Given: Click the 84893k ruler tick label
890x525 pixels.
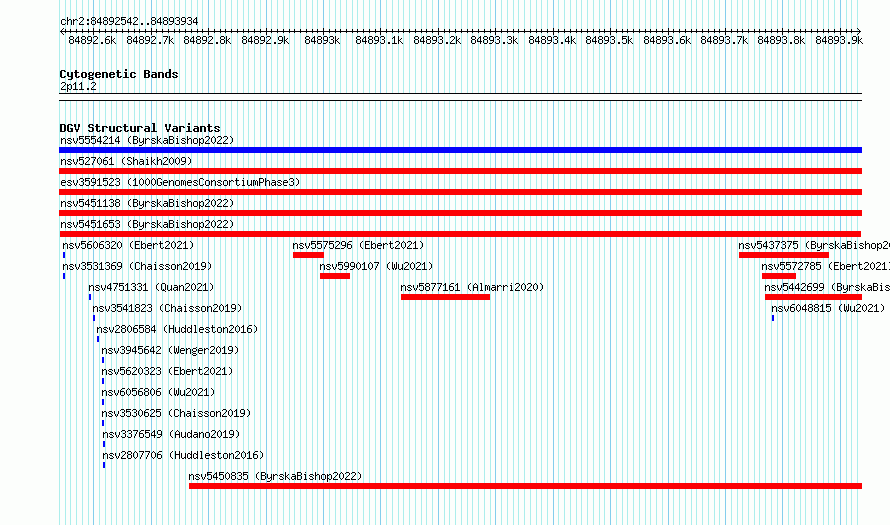Looking at the screenshot, I should tap(322, 40).
